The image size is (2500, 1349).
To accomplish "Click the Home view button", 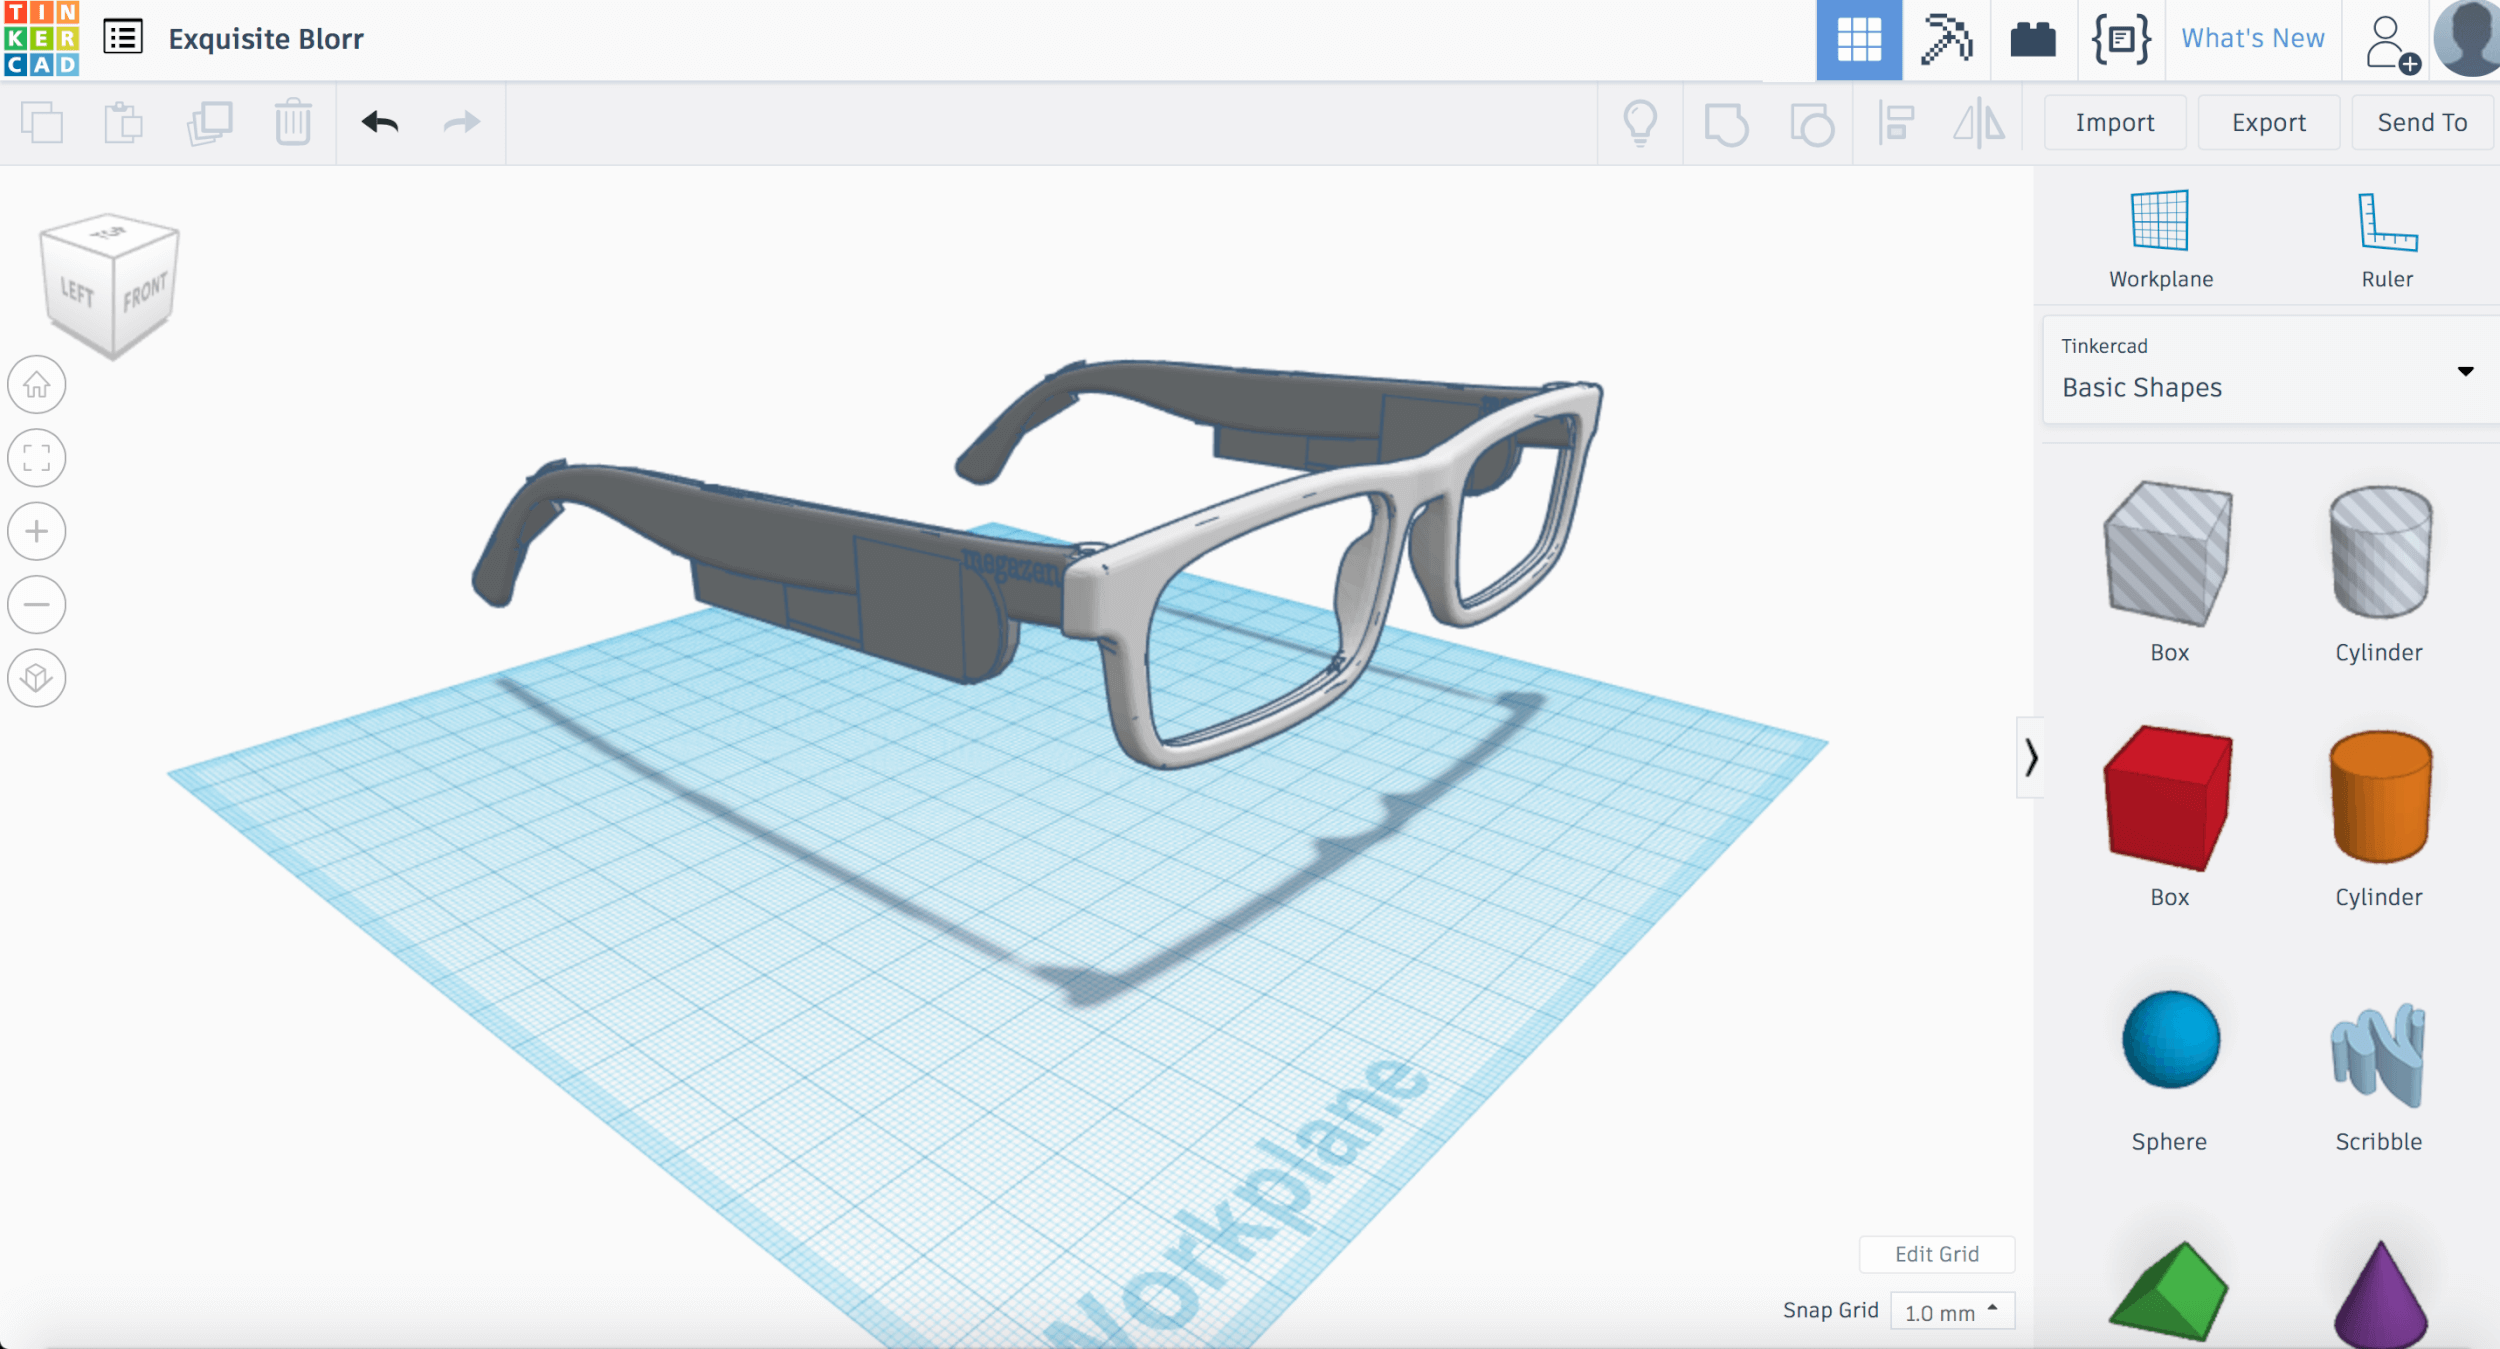I will (37, 384).
